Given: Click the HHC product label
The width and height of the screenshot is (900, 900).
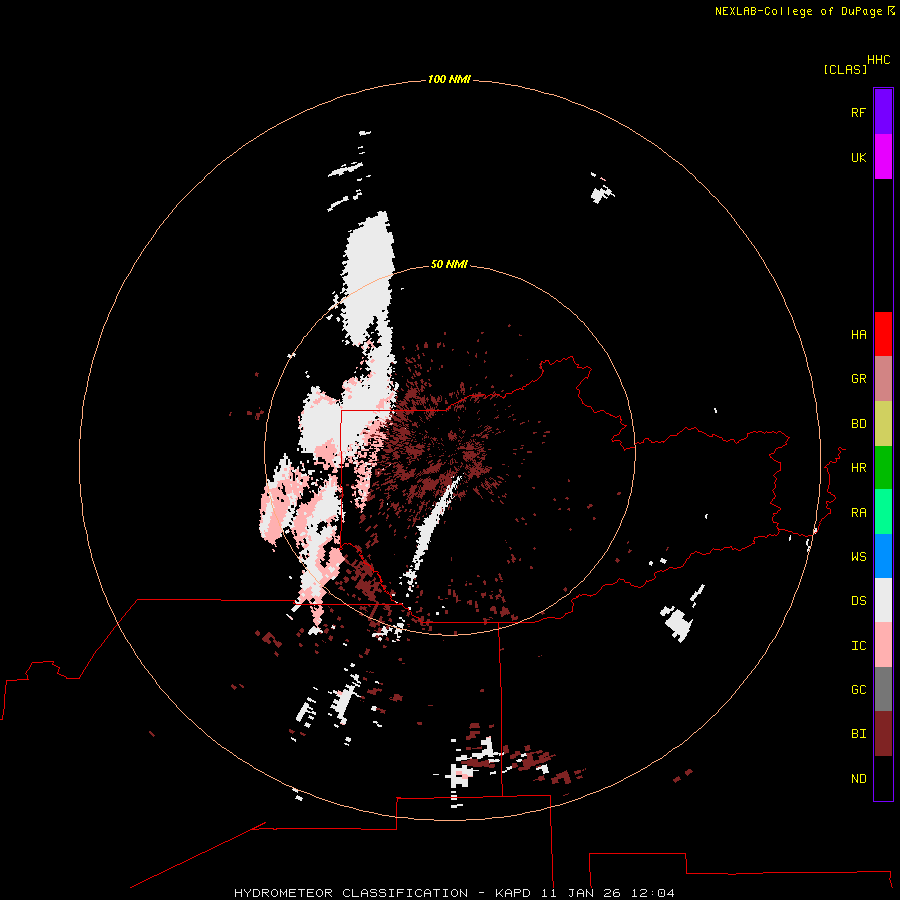Looking at the screenshot, I should (x=878, y=60).
